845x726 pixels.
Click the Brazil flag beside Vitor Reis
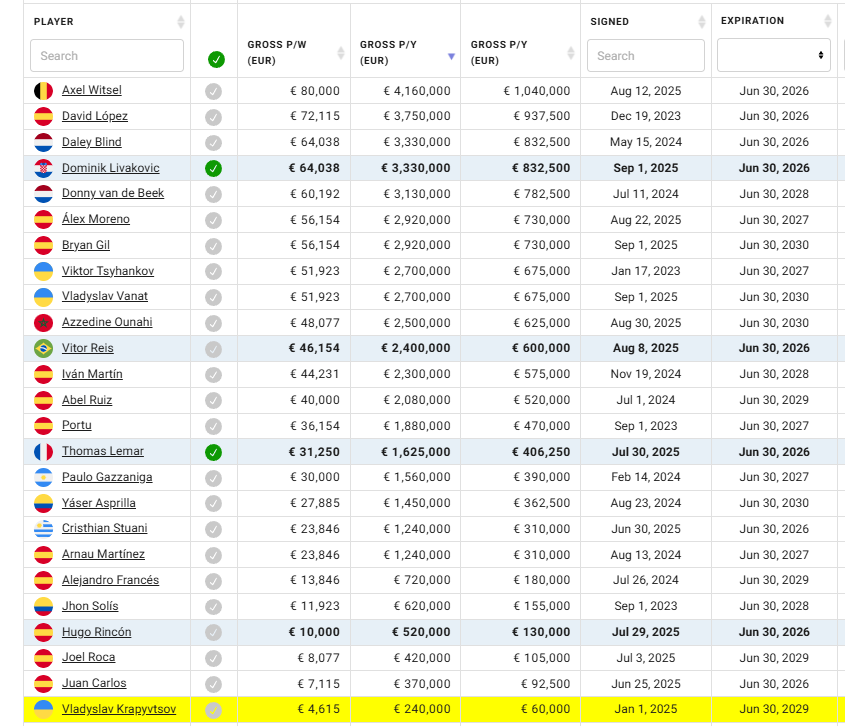43,348
